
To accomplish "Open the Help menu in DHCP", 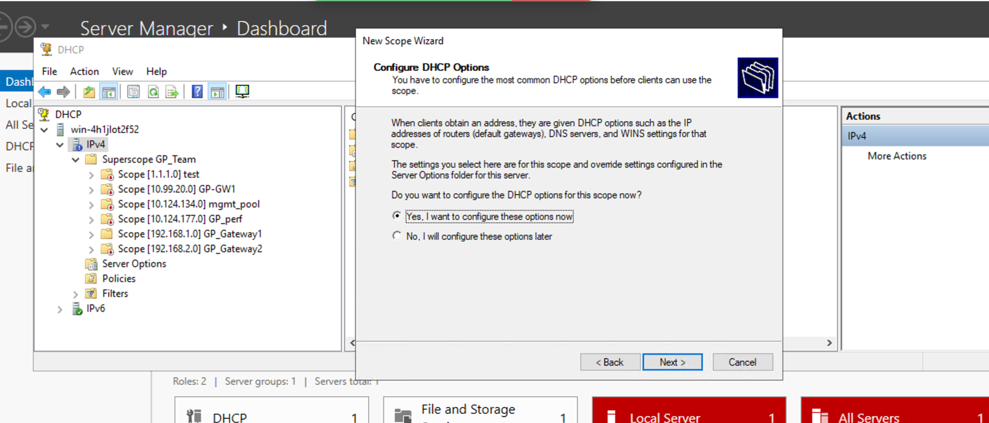I will [156, 71].
